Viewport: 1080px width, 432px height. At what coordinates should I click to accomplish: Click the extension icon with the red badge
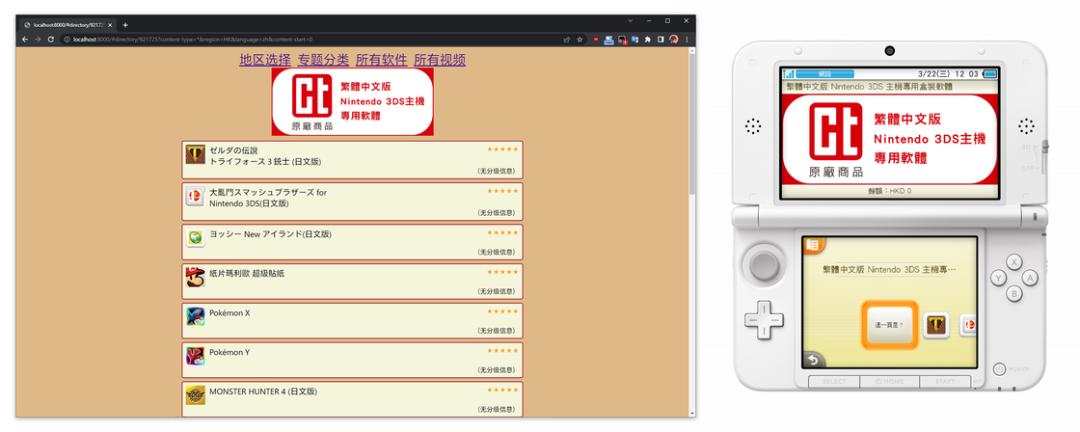(622, 39)
